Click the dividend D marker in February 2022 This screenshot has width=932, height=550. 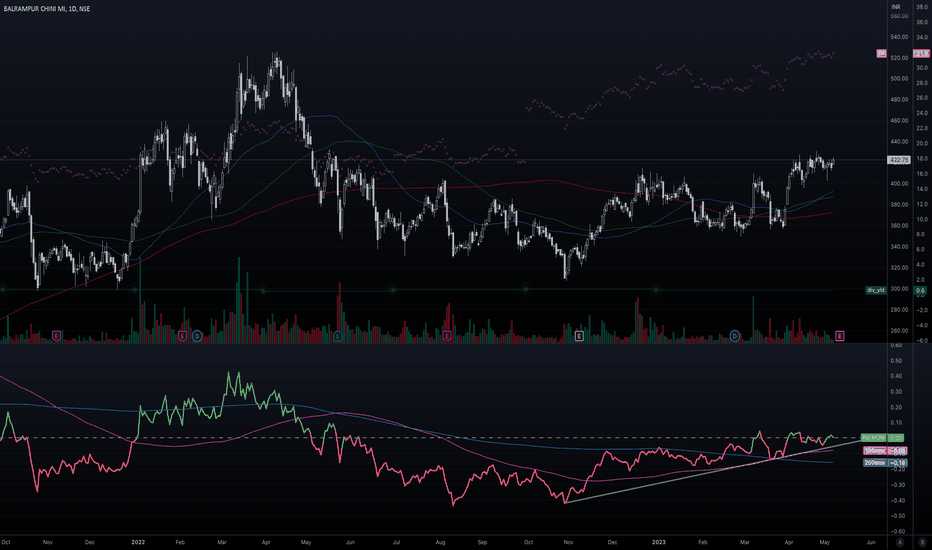(197, 337)
